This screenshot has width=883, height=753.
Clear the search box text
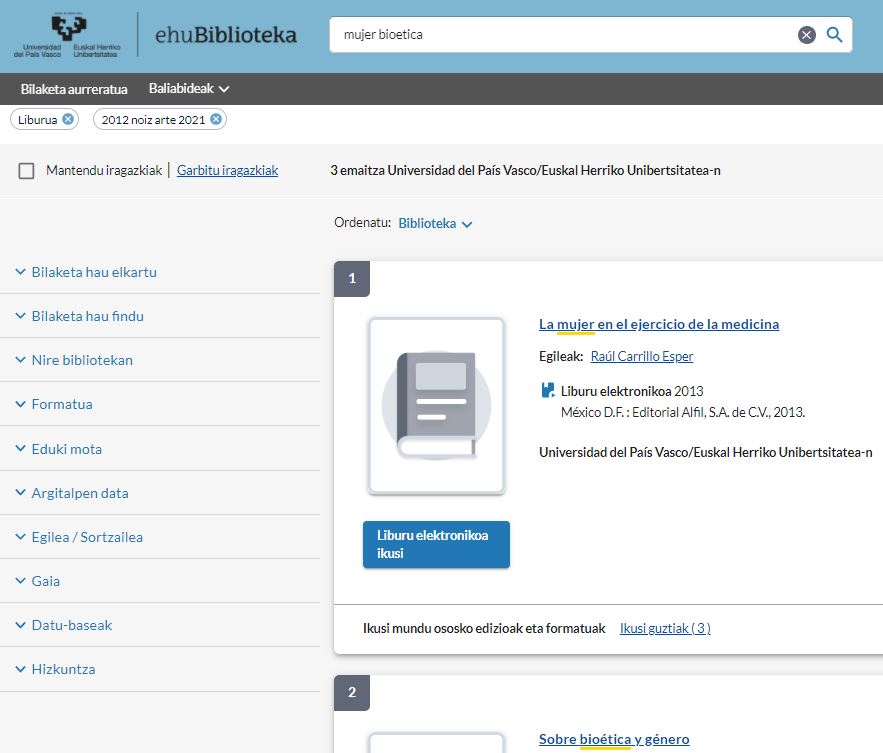[x=806, y=35]
